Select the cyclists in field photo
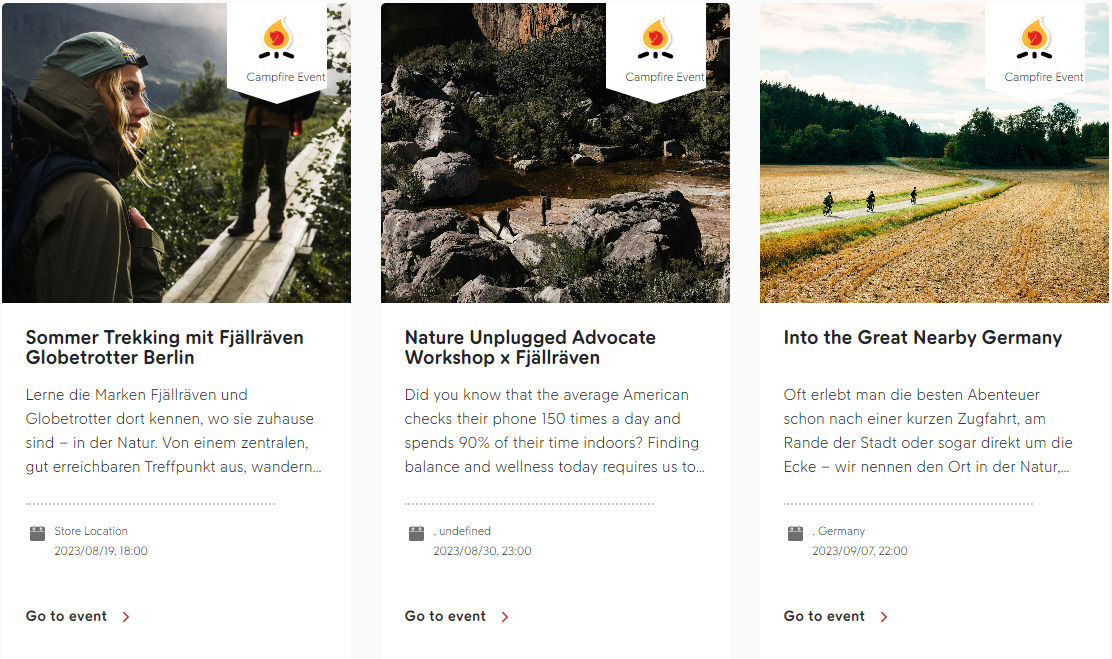 click(x=934, y=153)
